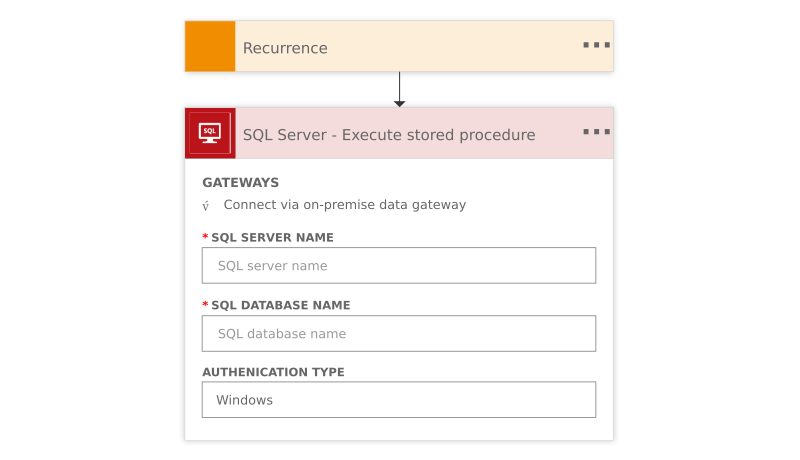Click the SQL DATABASE NAME label
The image size is (800, 460).
281,305
